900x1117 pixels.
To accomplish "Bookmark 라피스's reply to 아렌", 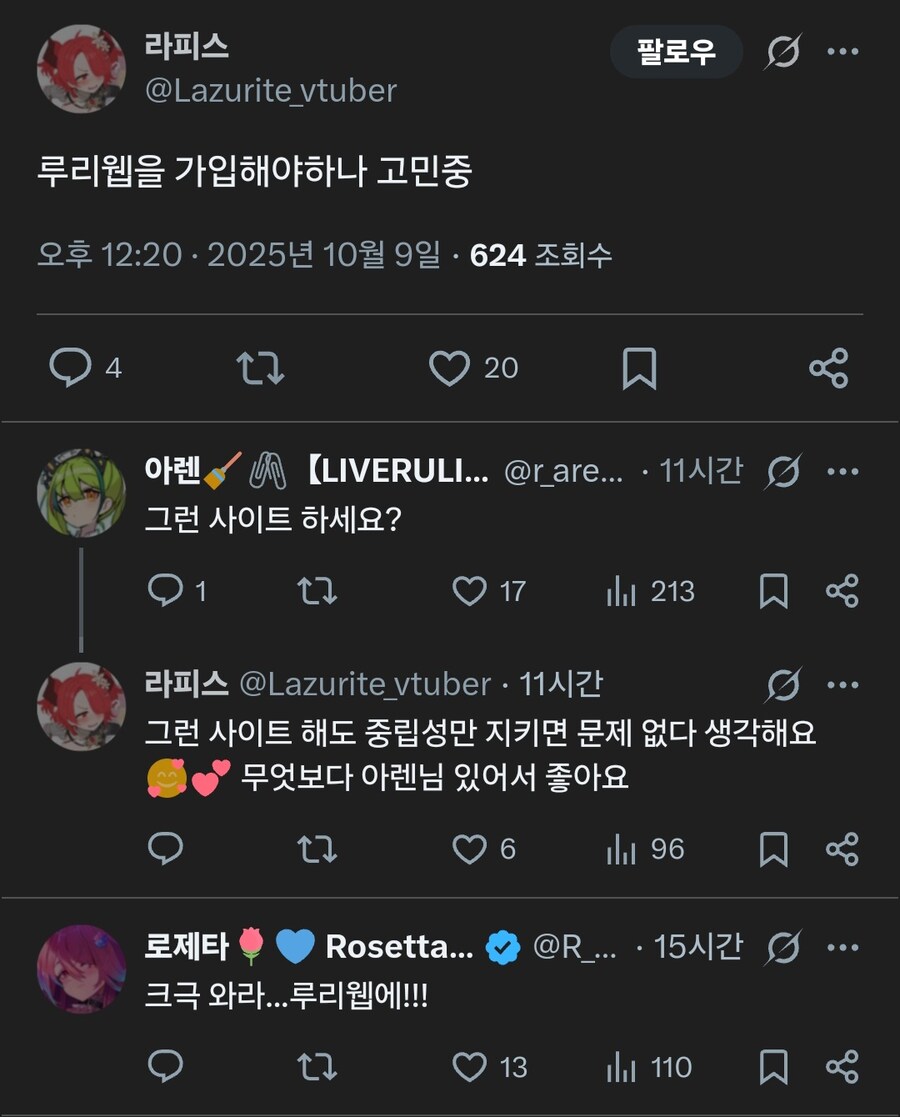I will coord(773,849).
